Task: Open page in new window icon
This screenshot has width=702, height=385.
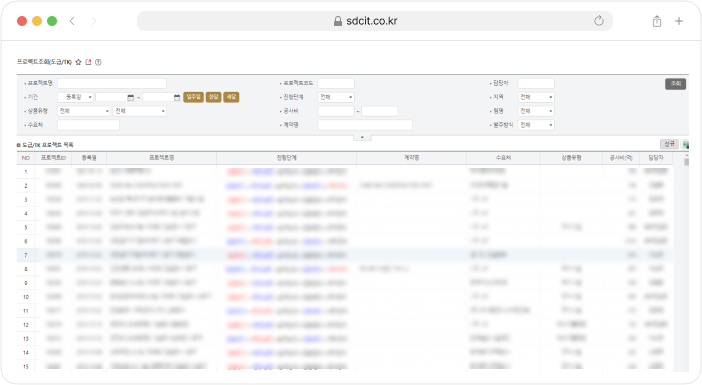Action: pos(88,62)
